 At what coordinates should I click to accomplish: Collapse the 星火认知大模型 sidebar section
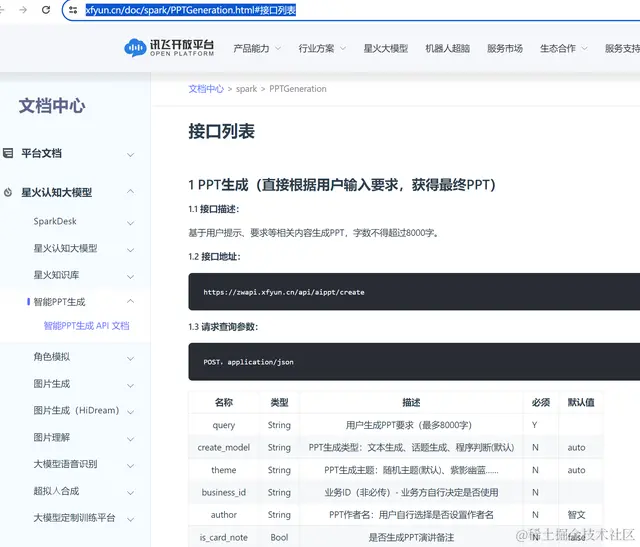point(130,191)
